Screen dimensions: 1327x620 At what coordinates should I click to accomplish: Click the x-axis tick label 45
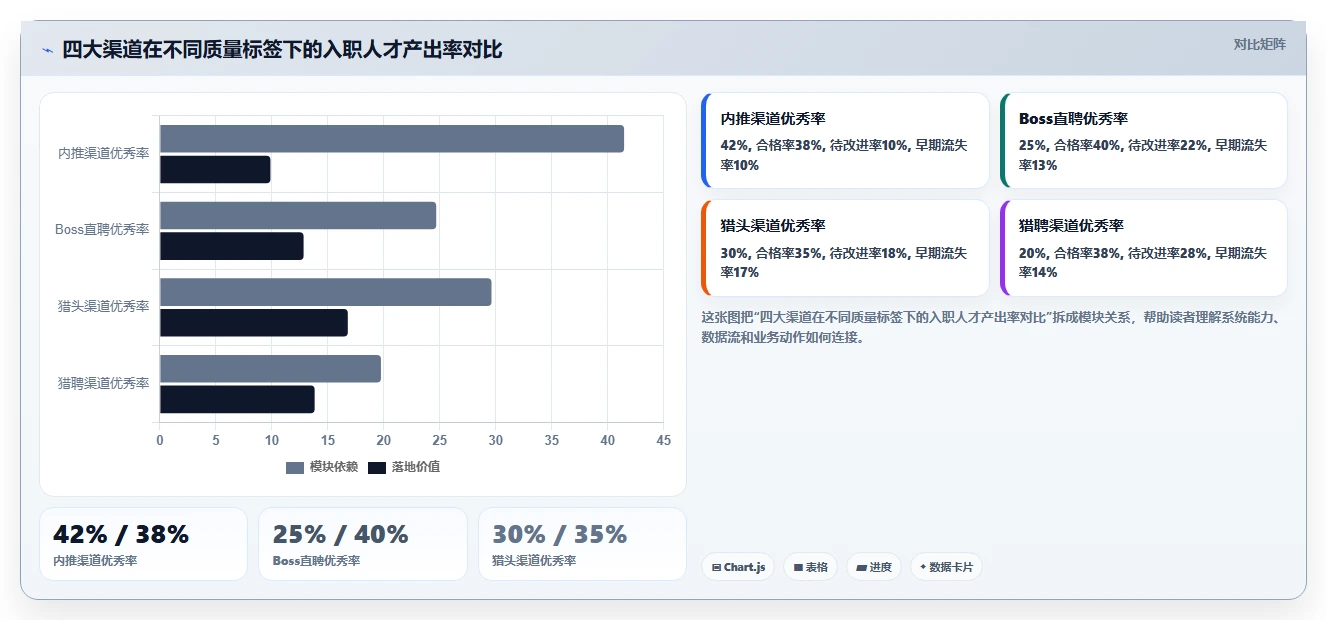[x=663, y=440]
